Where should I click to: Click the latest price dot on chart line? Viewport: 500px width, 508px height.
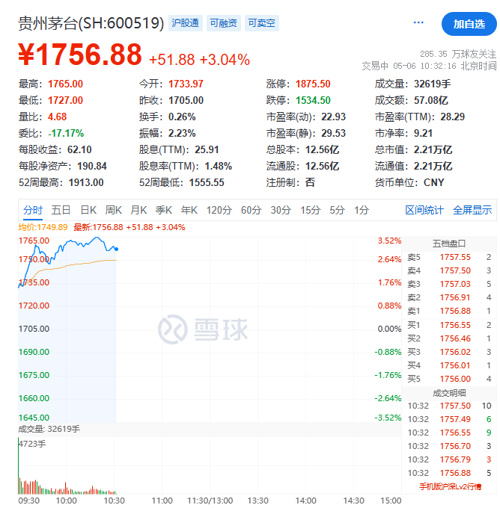click(x=116, y=249)
